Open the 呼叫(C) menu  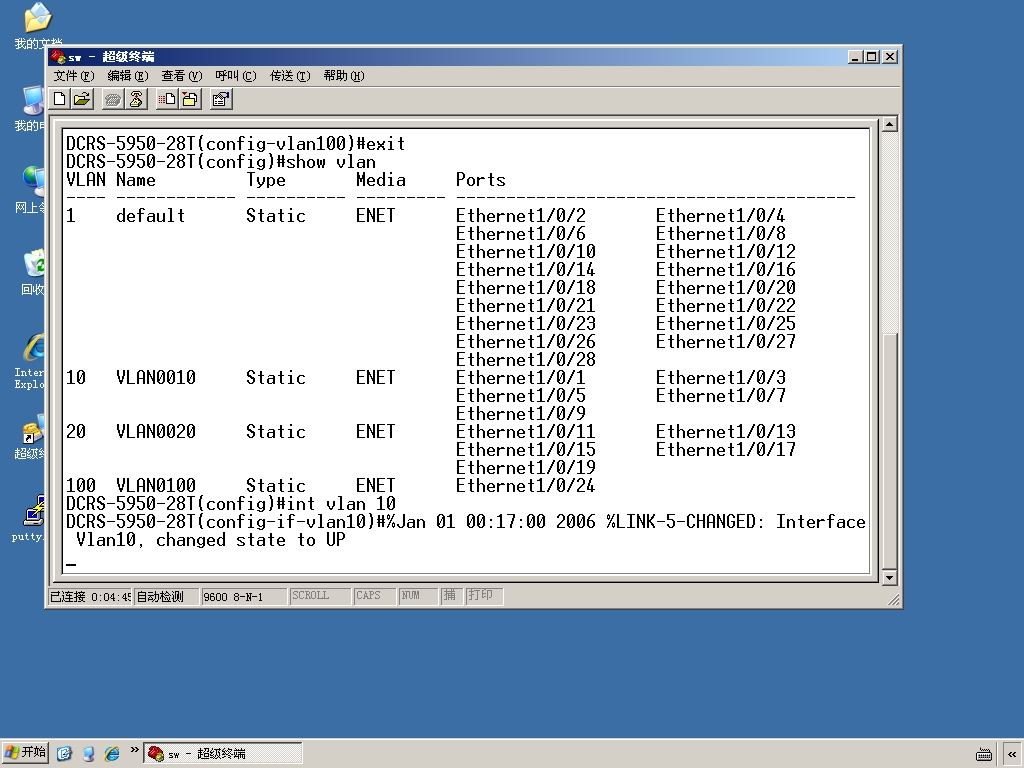pos(236,76)
